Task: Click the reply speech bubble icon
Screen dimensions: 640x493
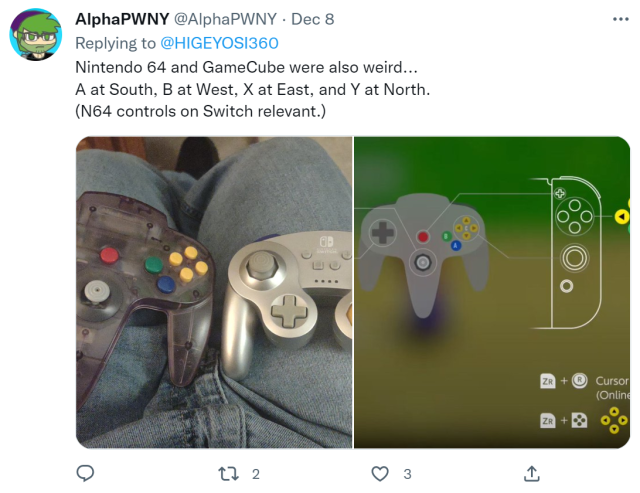Action: pyautogui.click(x=85, y=473)
